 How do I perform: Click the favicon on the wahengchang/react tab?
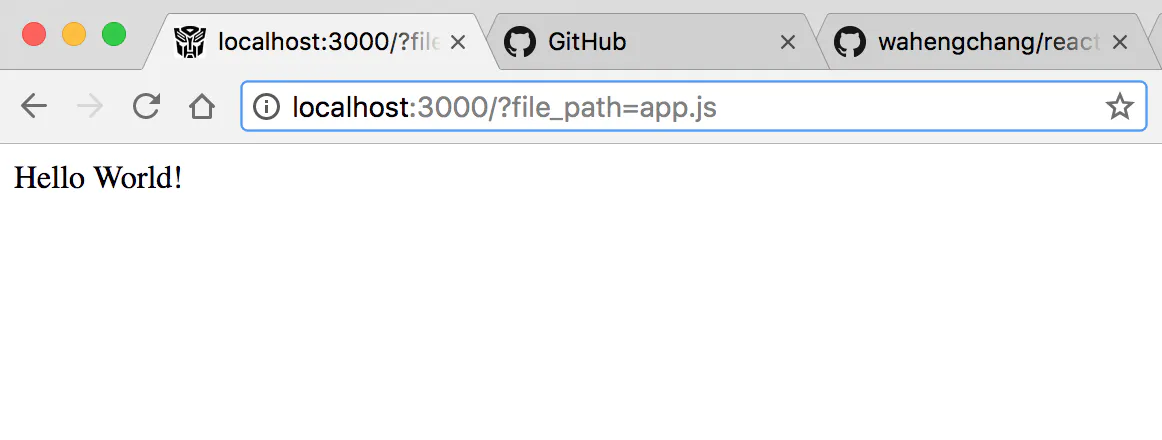850,42
